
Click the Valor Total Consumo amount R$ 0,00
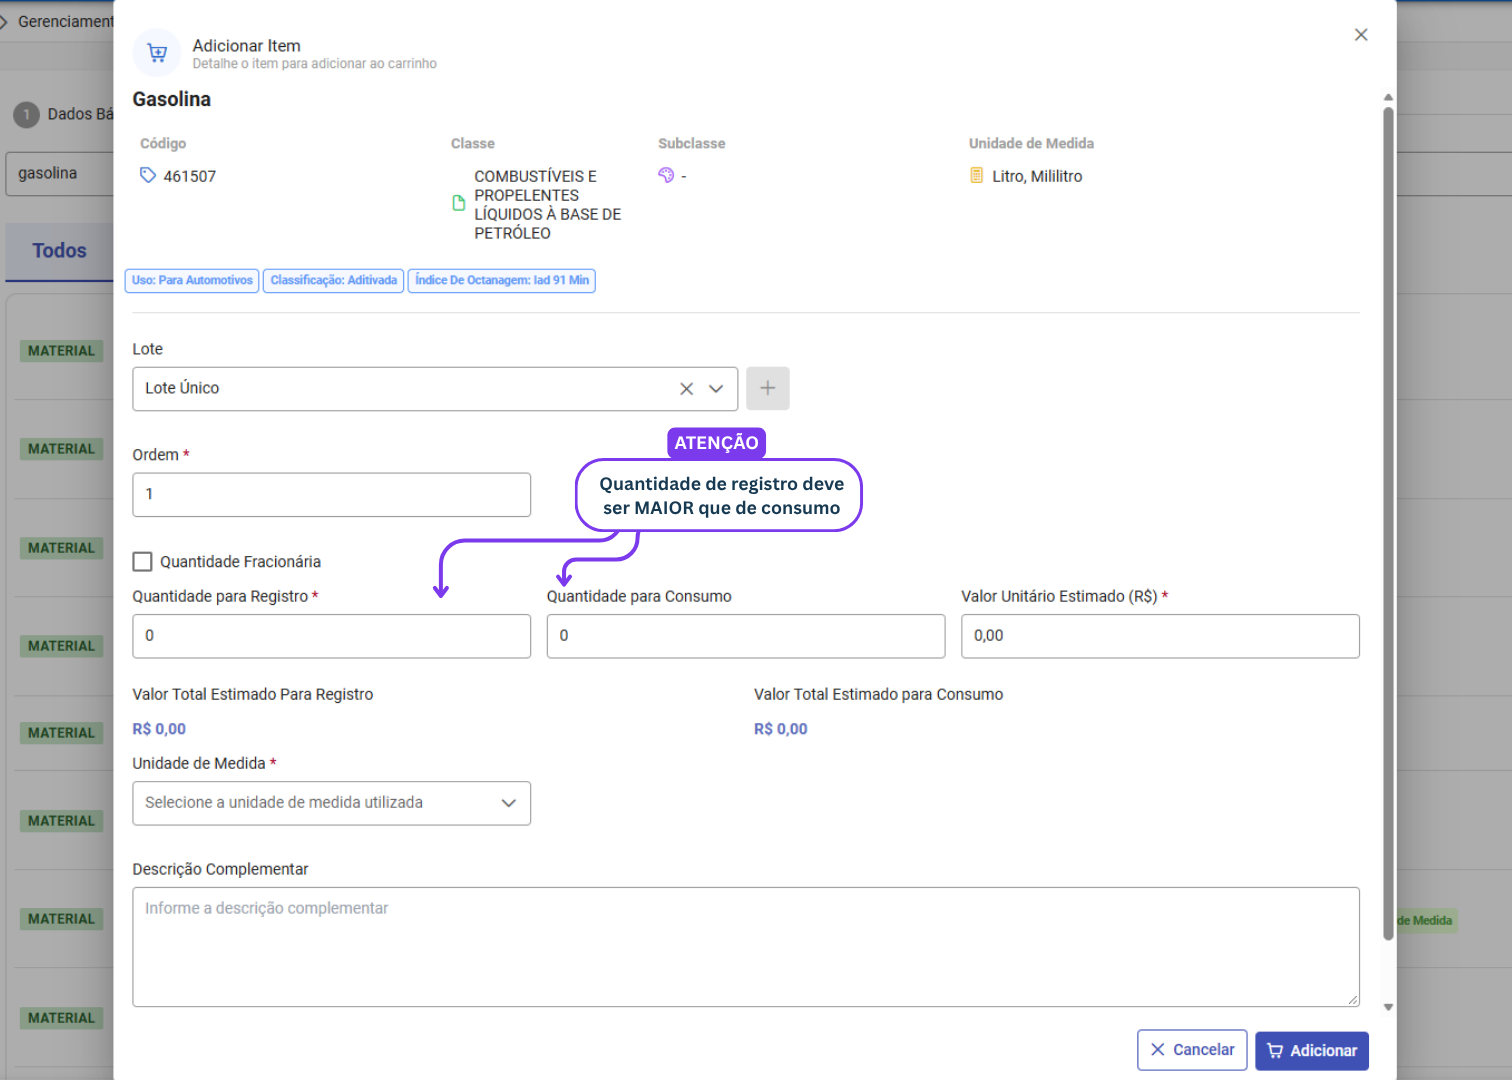781,730
